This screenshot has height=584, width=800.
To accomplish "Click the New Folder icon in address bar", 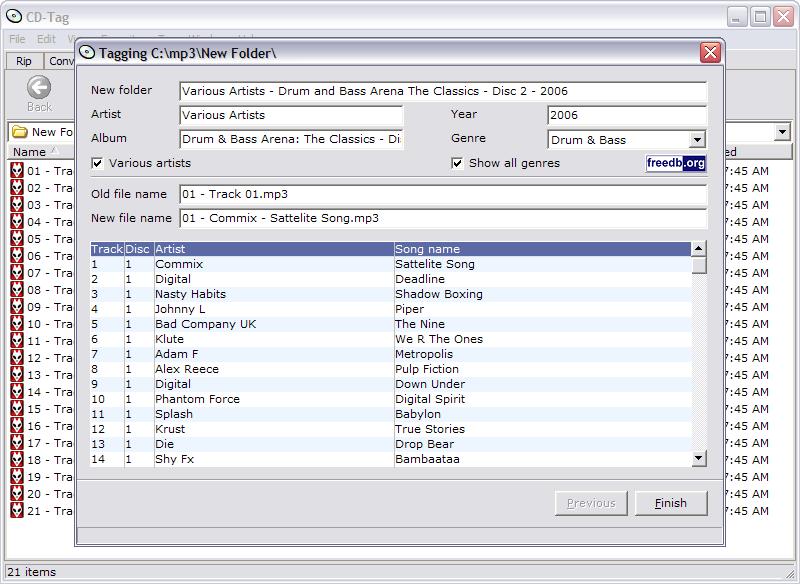I will 19,132.
